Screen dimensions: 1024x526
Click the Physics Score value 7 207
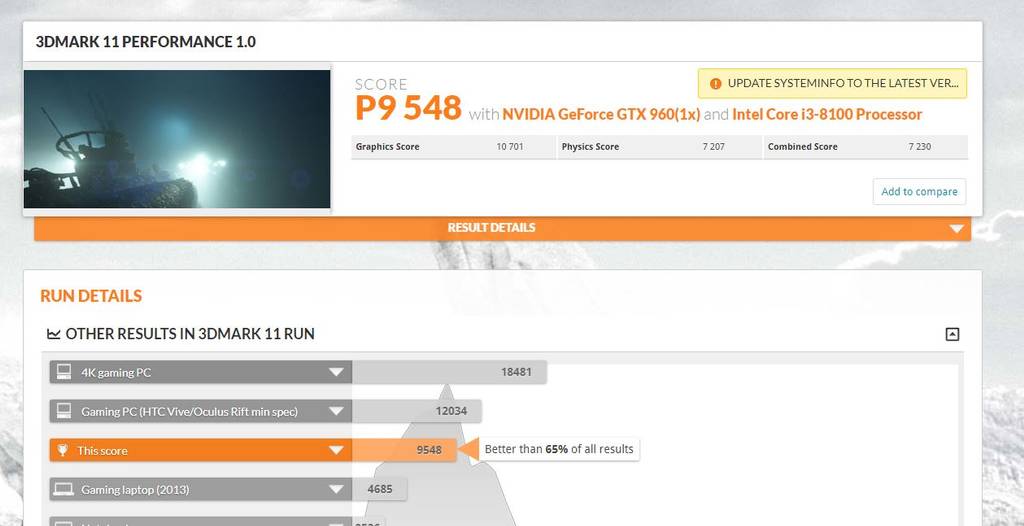[713, 147]
